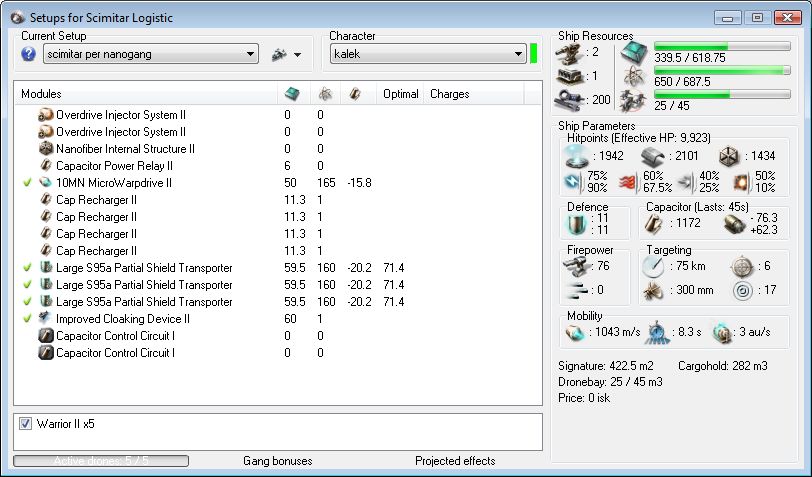Click the calibration icon showing 200

tap(569, 99)
